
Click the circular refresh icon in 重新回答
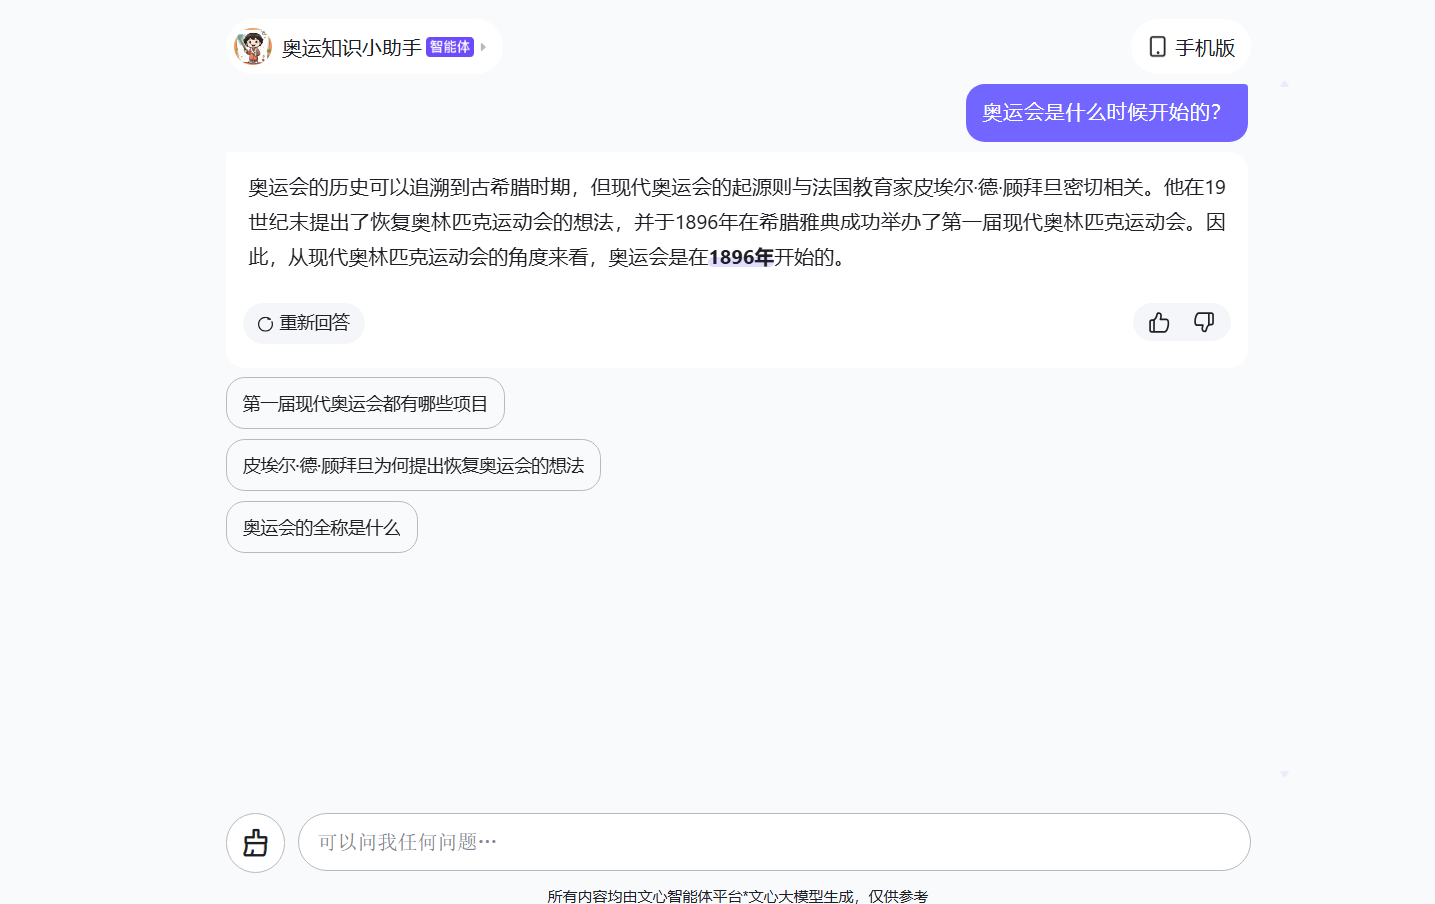point(265,324)
